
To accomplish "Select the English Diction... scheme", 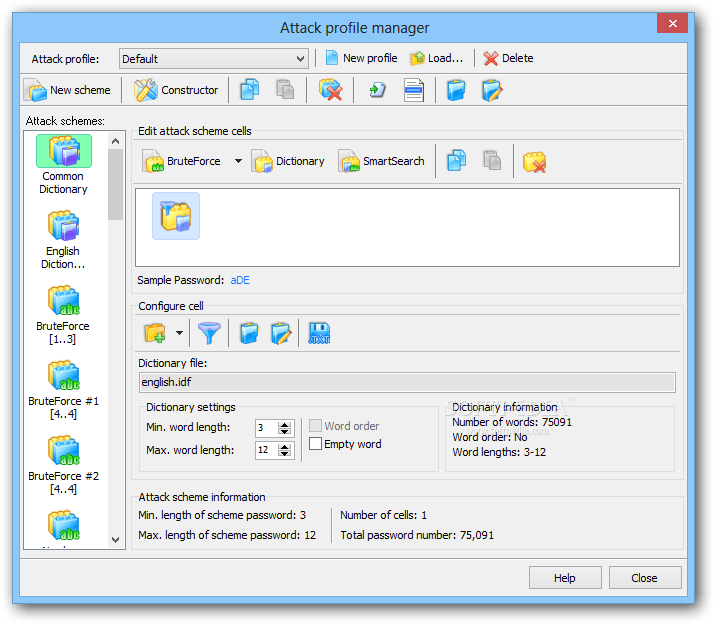I will click(x=63, y=240).
